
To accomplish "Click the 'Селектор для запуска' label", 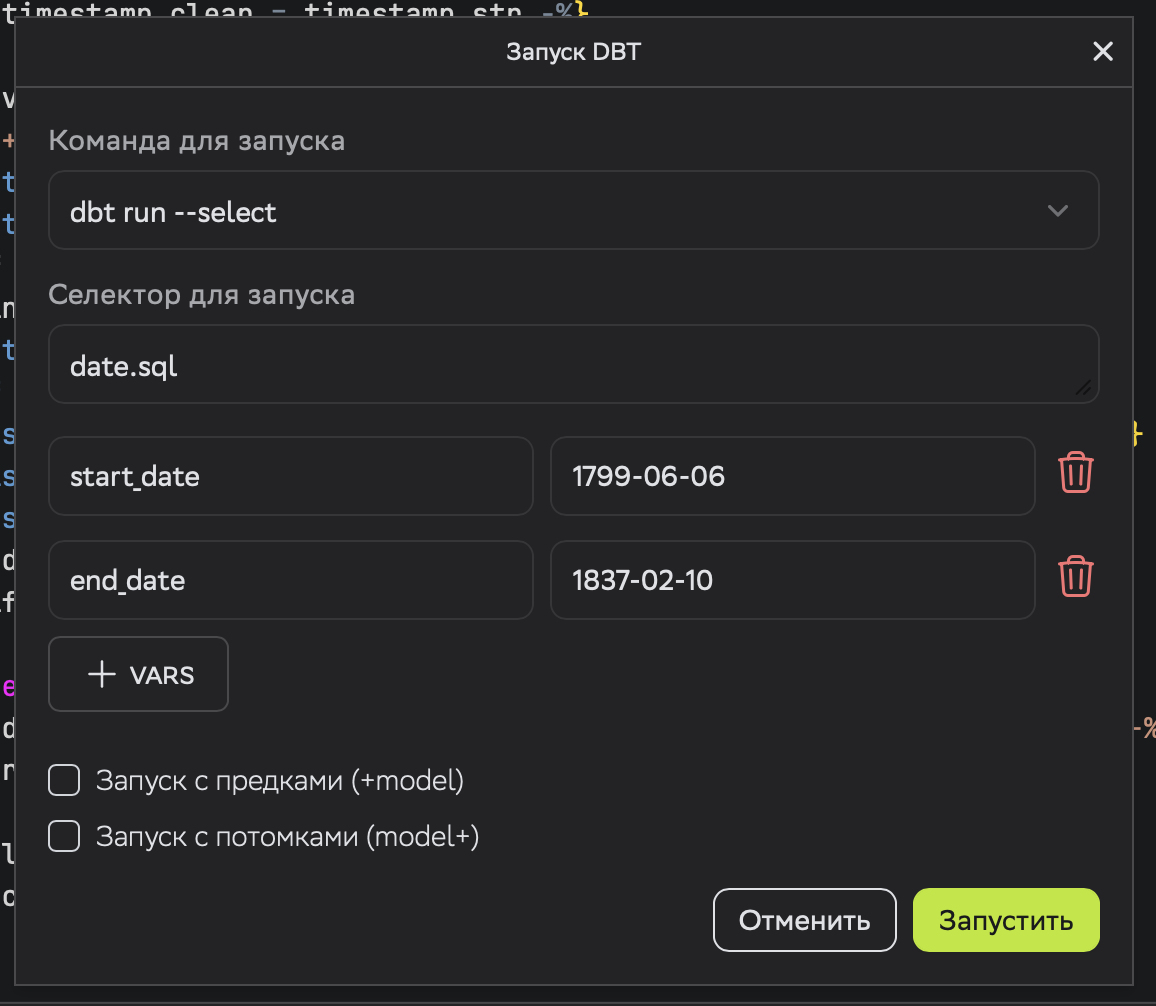I will [x=202, y=295].
